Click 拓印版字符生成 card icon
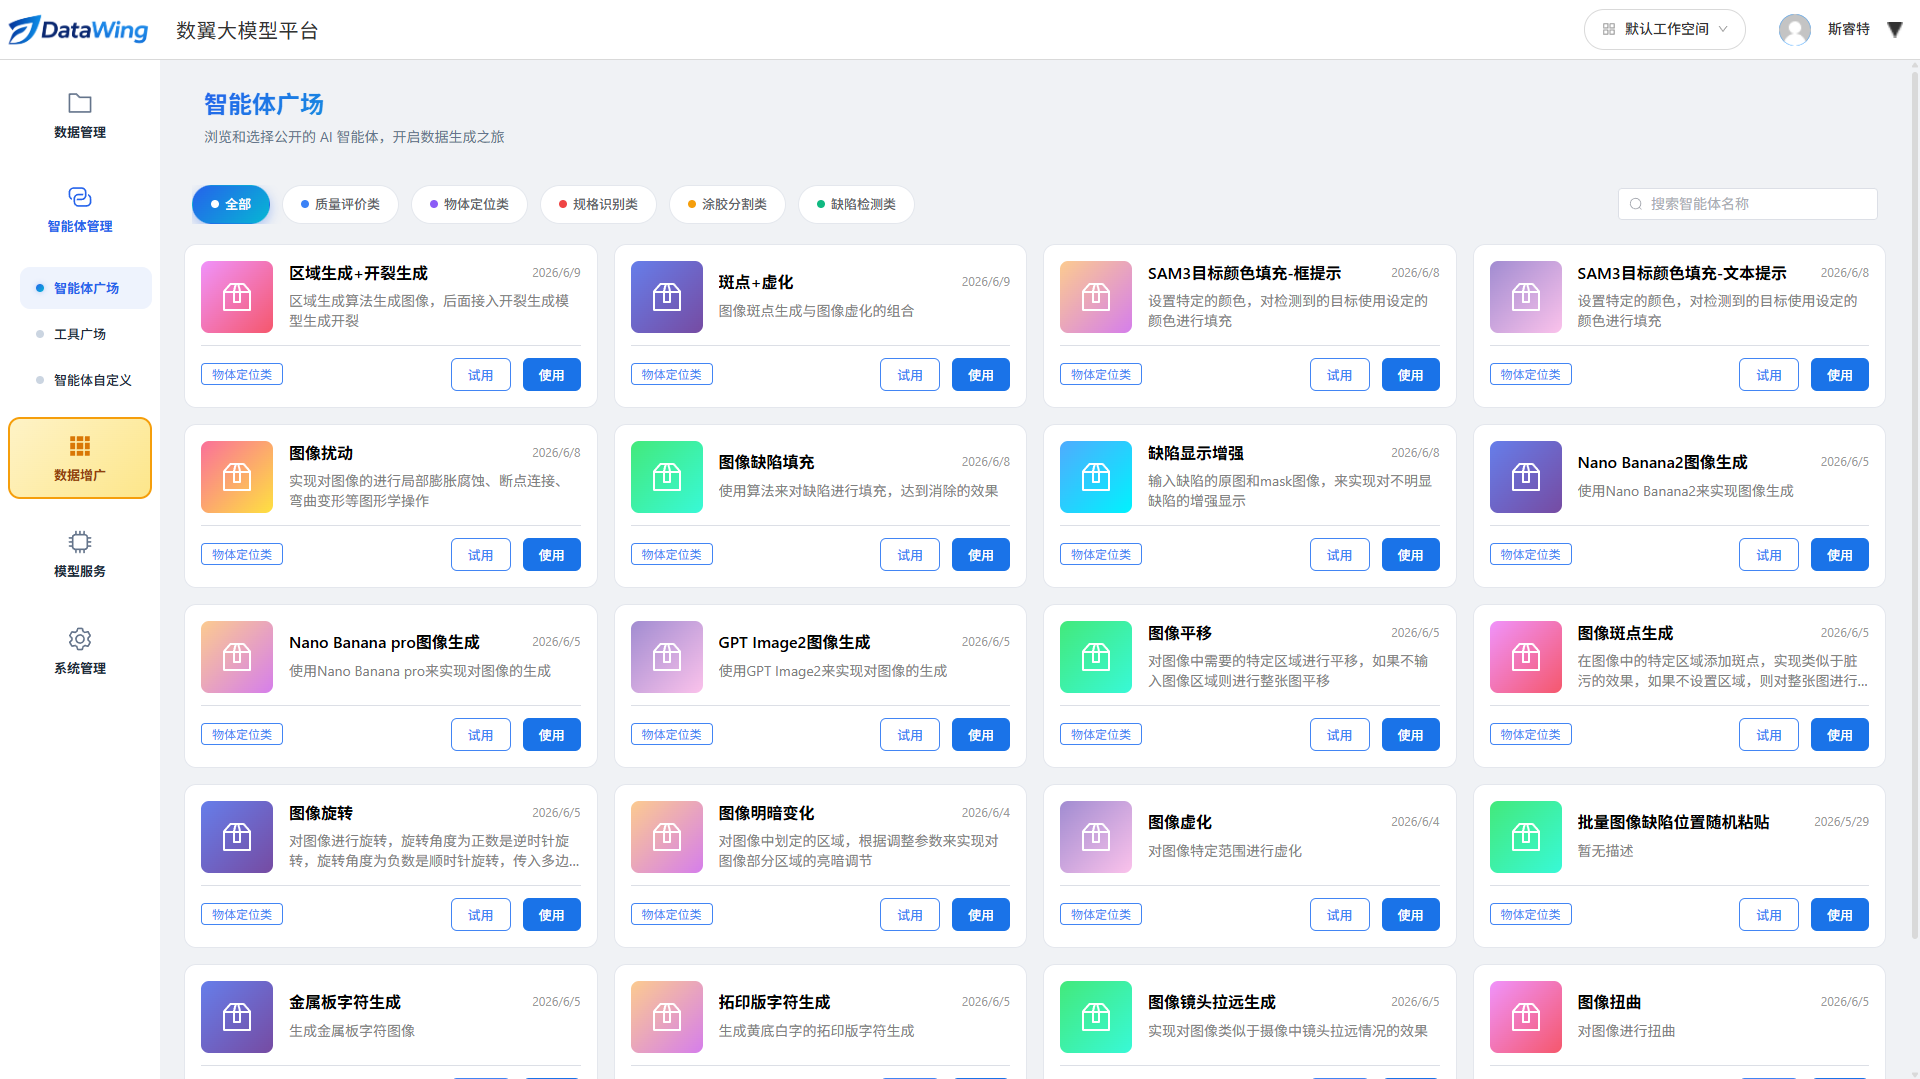This screenshot has height=1079, width=1920. pyautogui.click(x=667, y=1017)
